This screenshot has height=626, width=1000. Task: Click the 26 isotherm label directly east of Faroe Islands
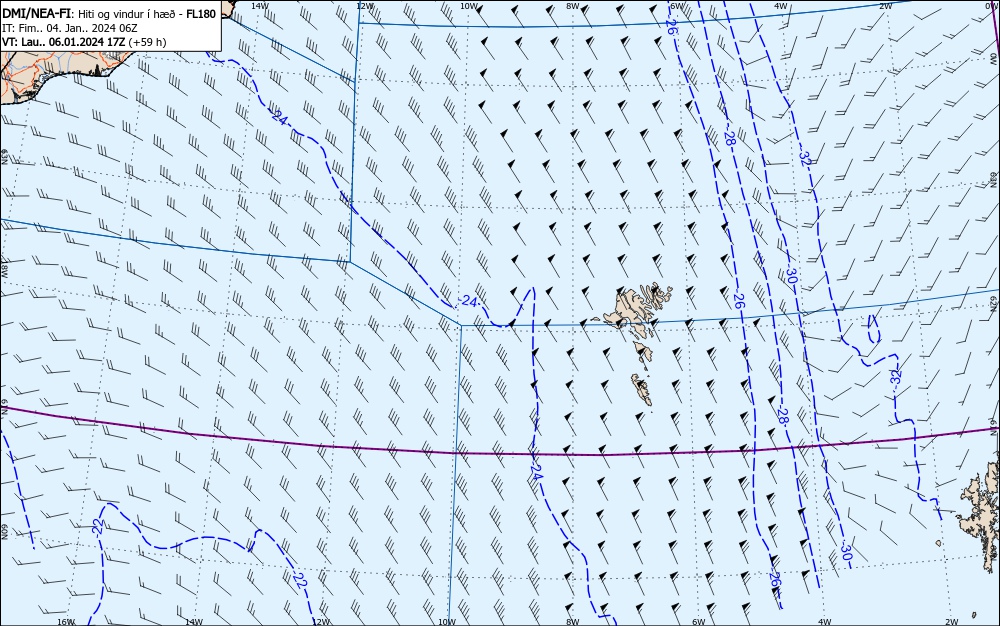click(738, 301)
